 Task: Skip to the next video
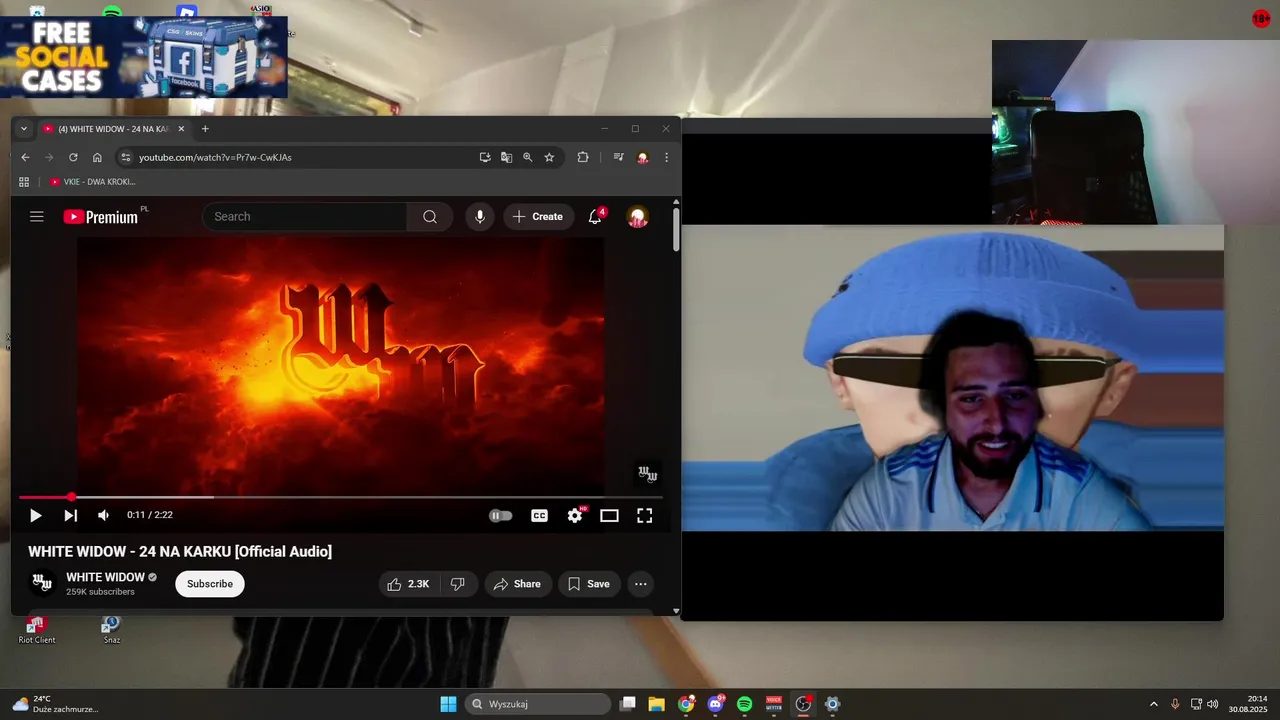pyautogui.click(x=70, y=515)
